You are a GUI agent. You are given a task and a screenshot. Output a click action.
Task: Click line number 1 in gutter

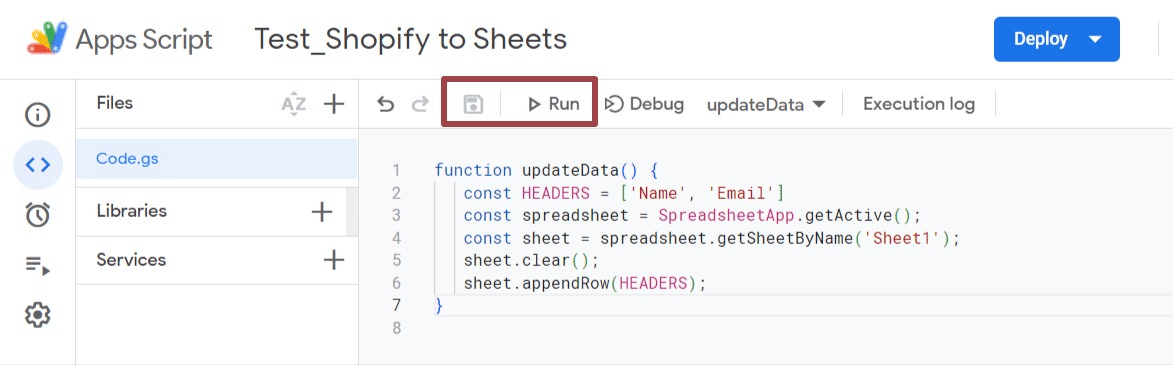pos(396,171)
